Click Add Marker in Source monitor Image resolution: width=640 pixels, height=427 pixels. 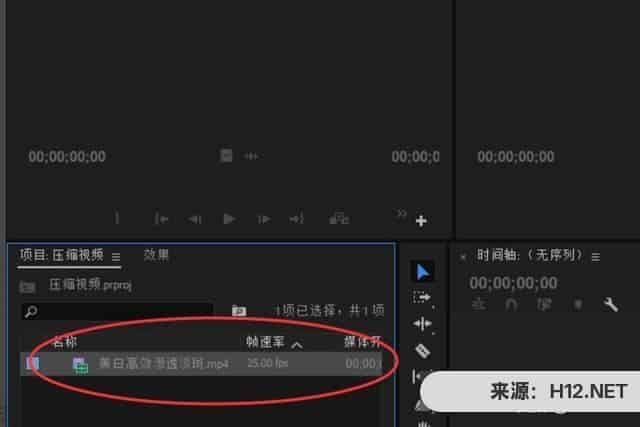coord(117,218)
